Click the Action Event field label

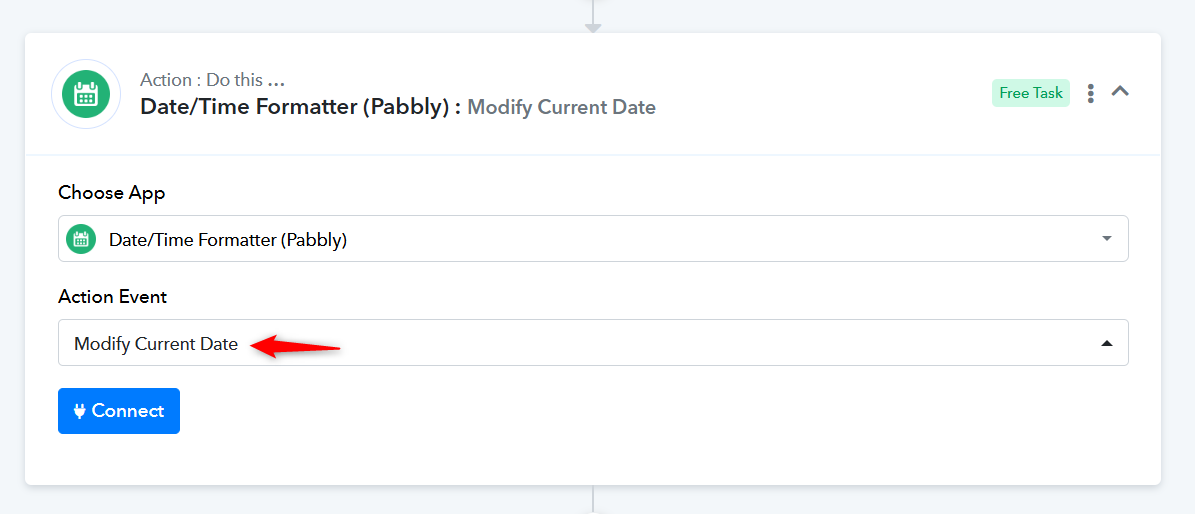click(112, 297)
